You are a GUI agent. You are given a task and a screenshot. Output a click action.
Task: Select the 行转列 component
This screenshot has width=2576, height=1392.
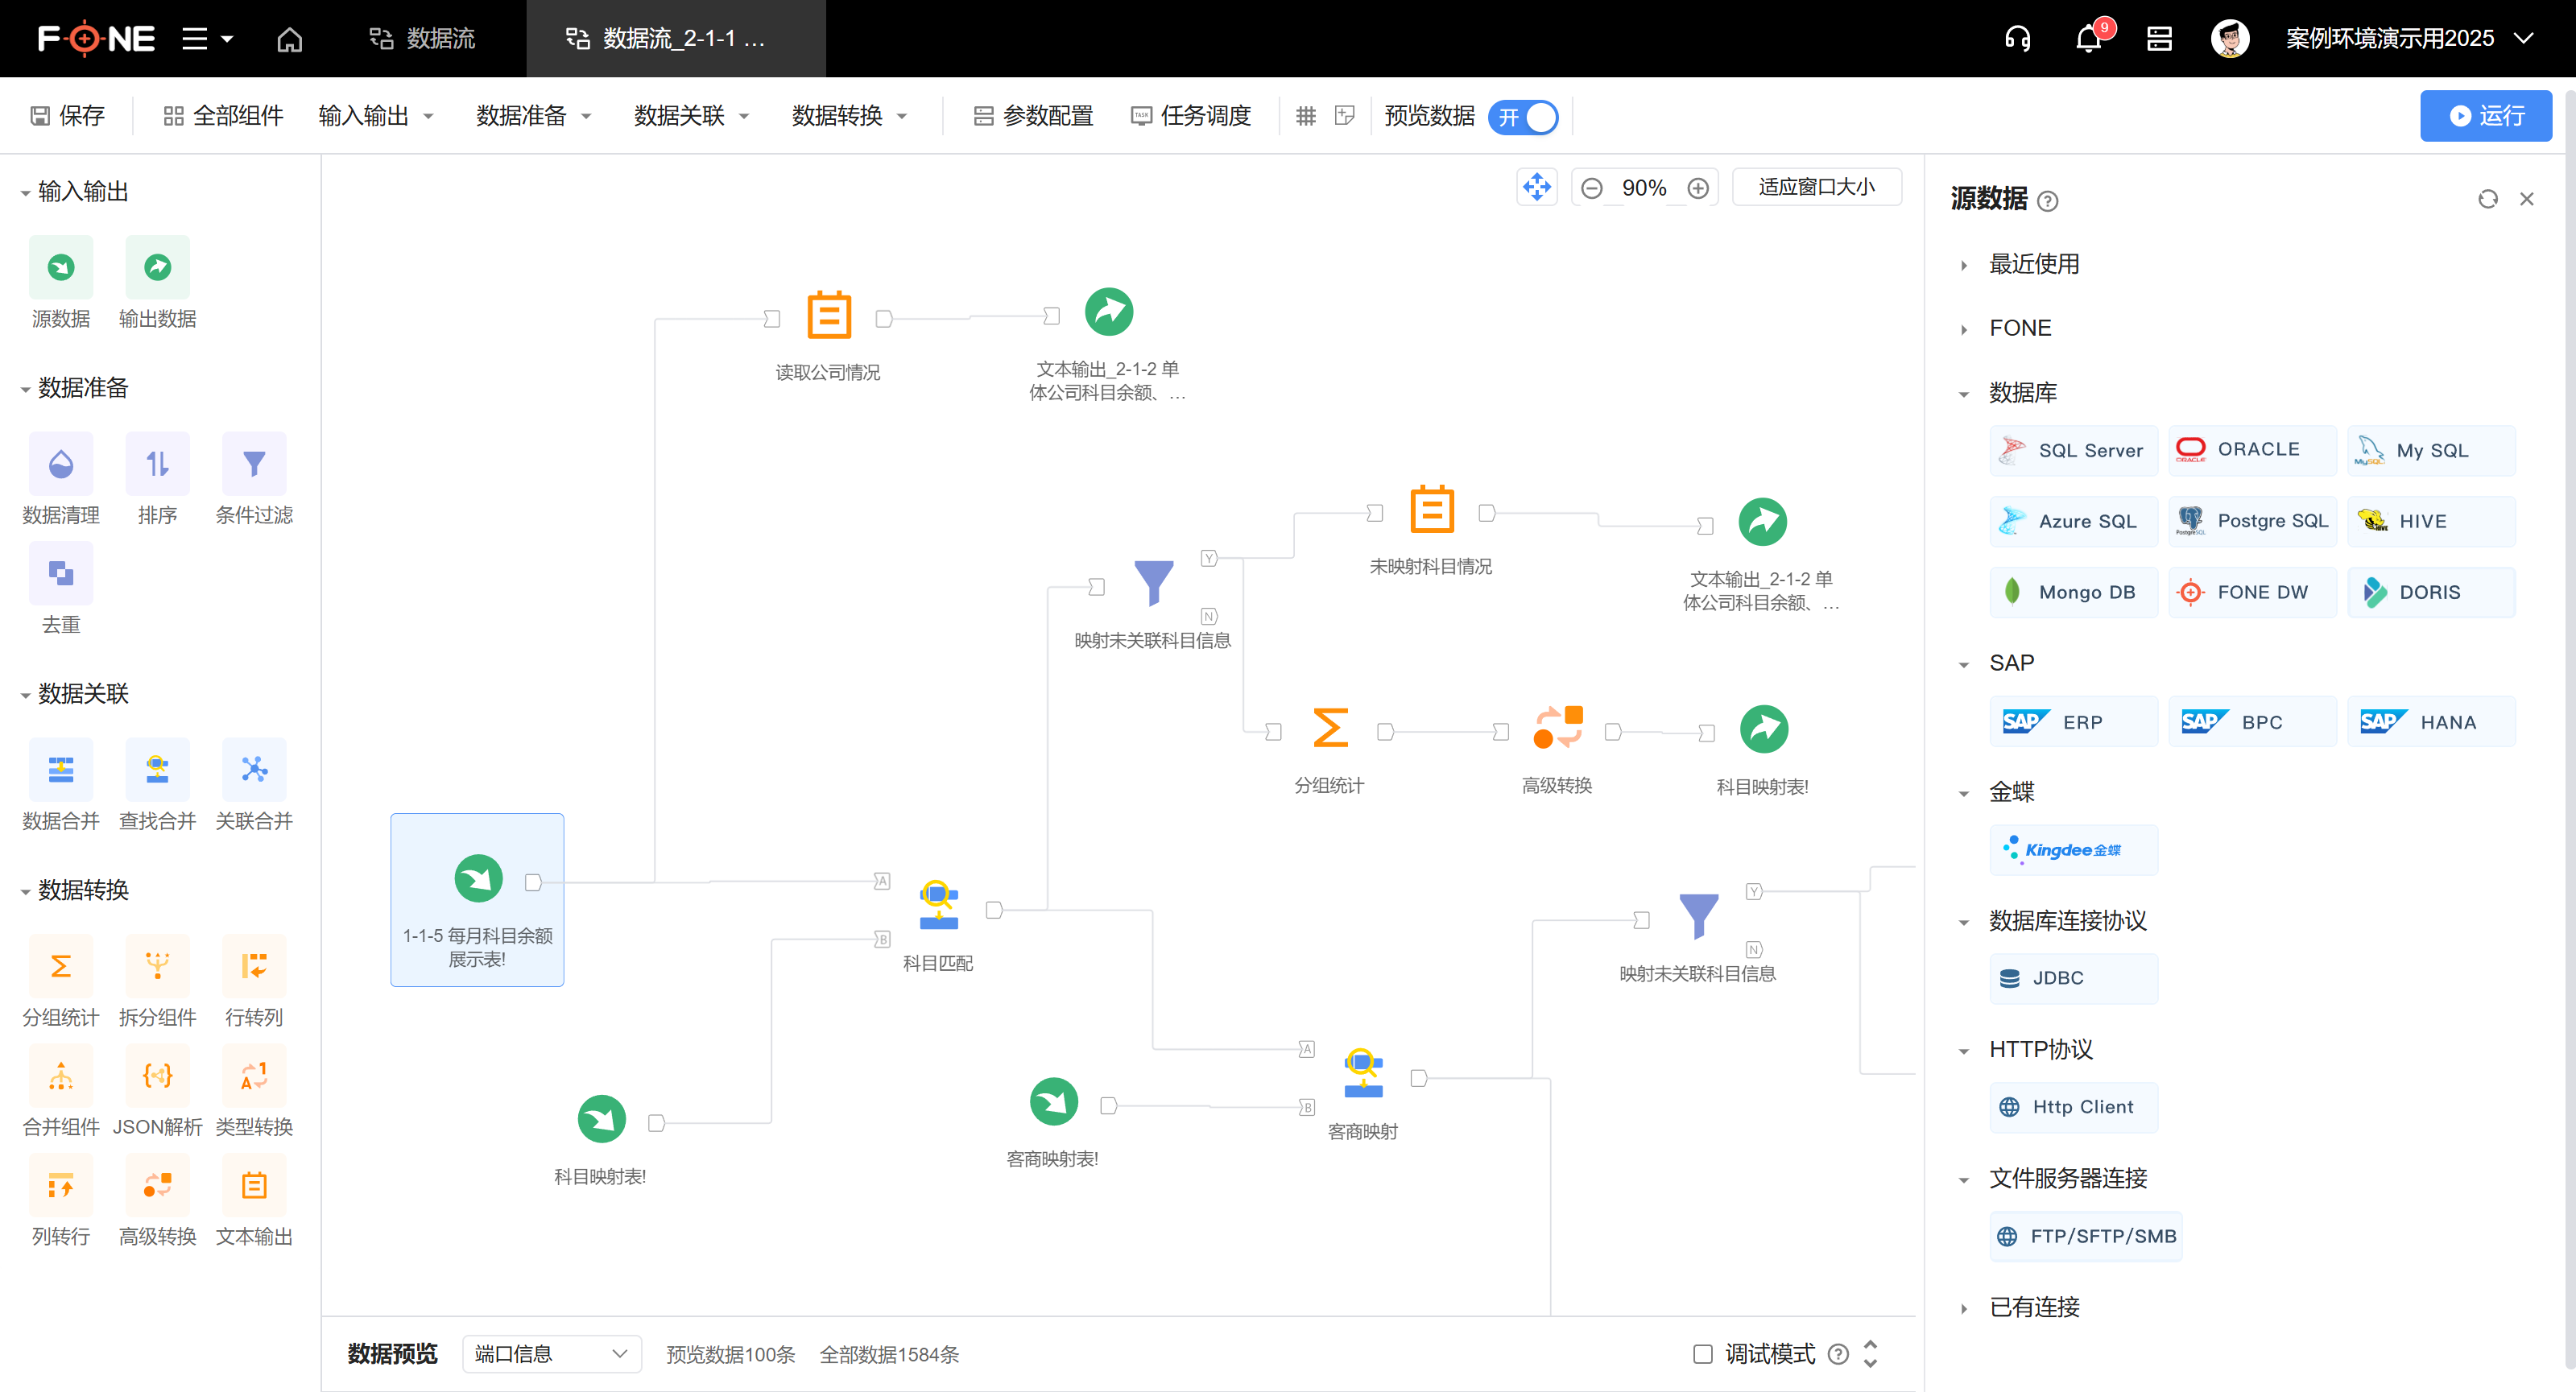tap(254, 966)
